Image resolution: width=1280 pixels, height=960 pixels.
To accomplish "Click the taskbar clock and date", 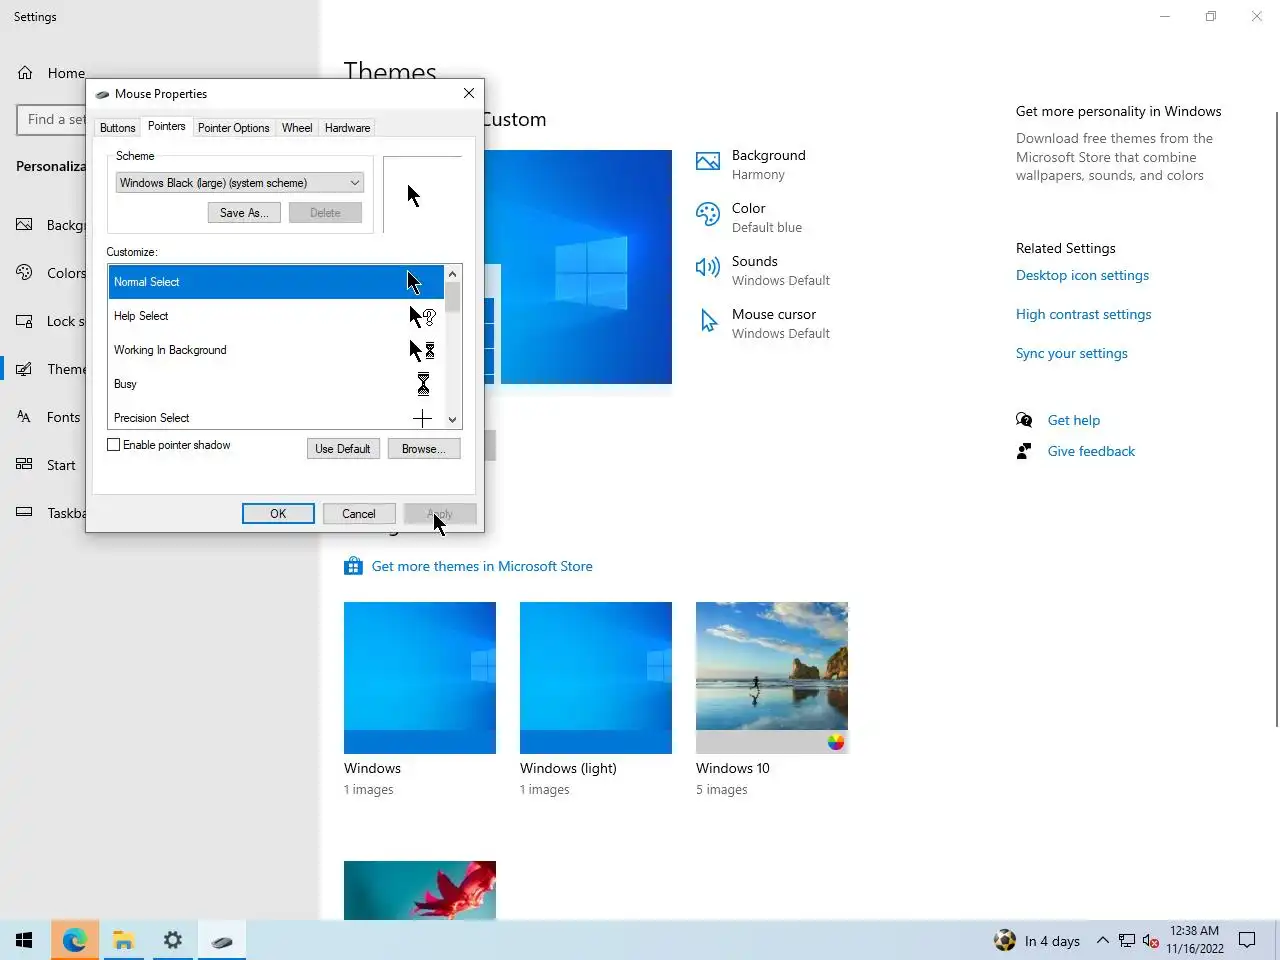I will [x=1194, y=940].
